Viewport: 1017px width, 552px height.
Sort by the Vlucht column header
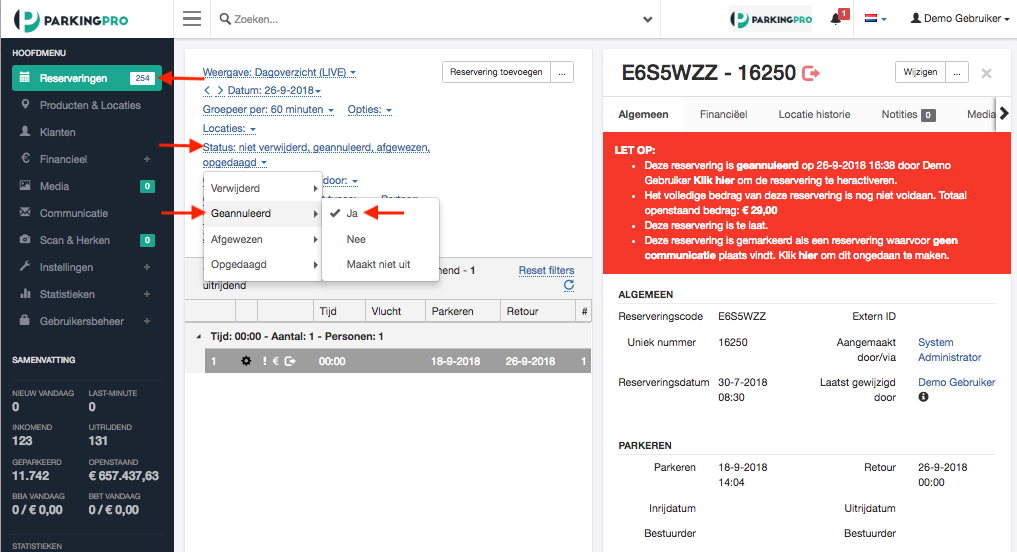[x=395, y=311]
